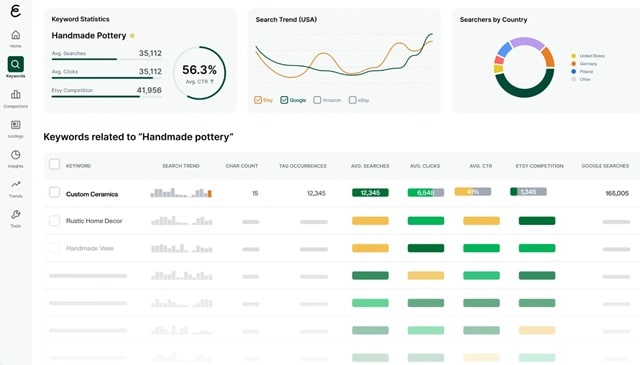
Task: Open the Handmade Vase keyword
Action: click(90, 248)
